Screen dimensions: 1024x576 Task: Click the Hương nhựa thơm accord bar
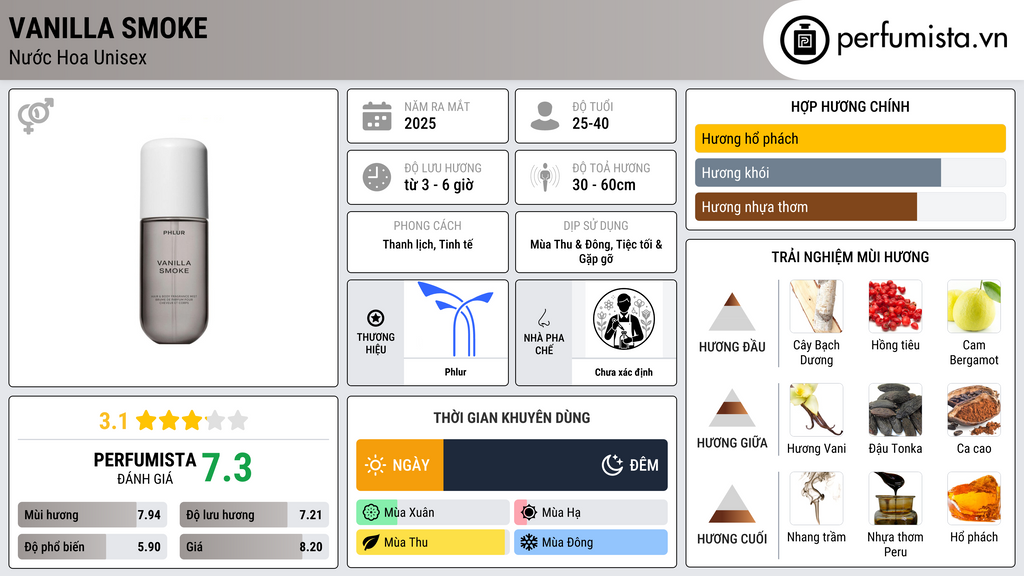click(x=850, y=206)
